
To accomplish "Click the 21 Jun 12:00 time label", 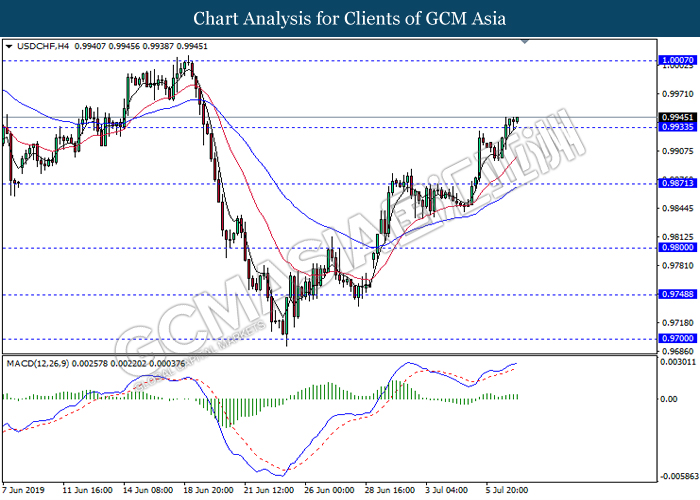I will tap(269, 490).
